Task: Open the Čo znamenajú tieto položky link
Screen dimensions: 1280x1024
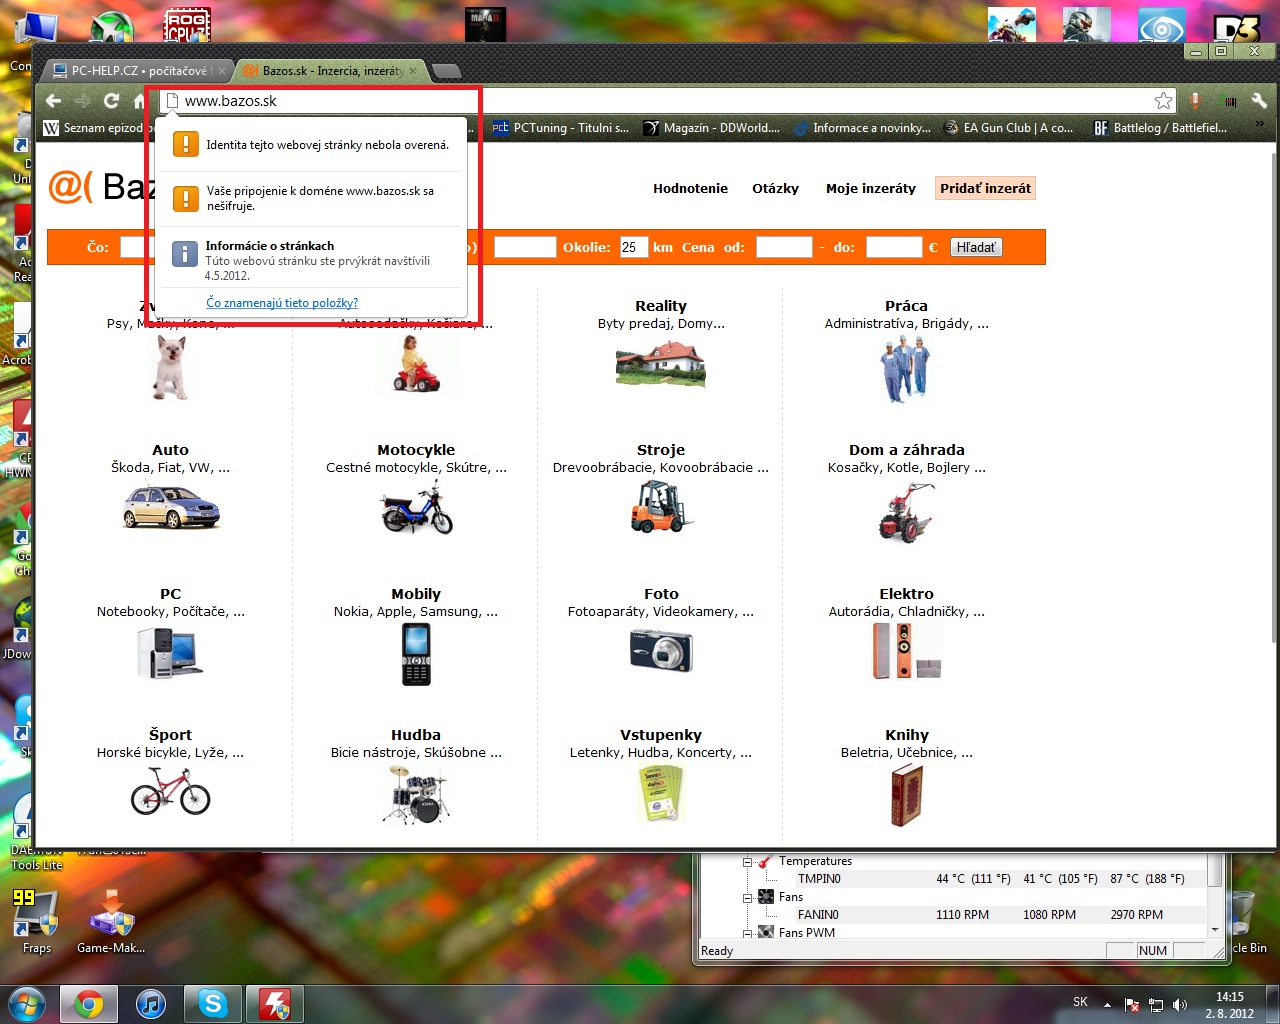Action: click(x=282, y=303)
